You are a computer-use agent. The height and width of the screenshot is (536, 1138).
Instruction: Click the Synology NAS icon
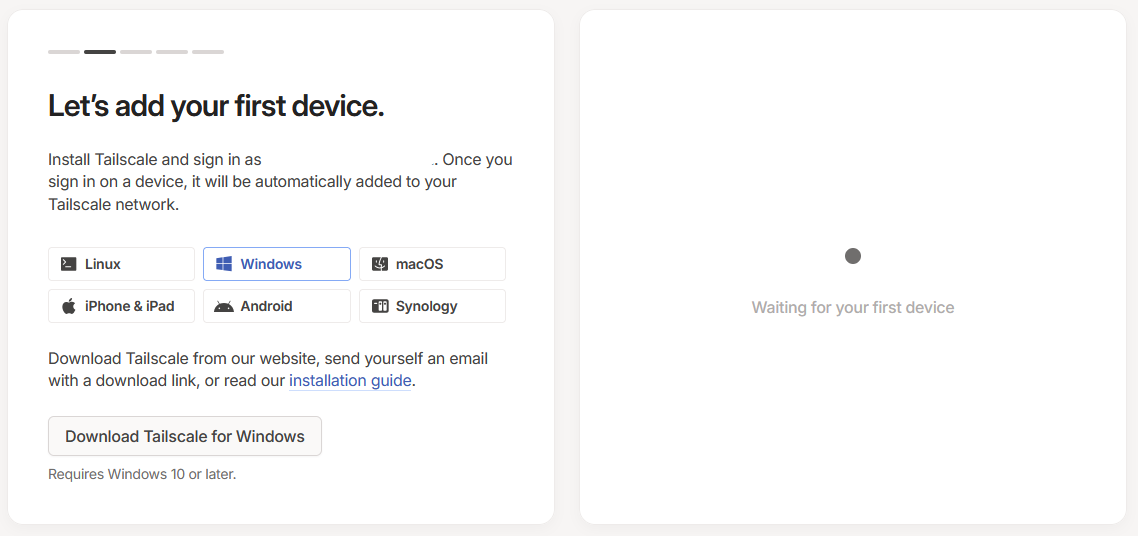(x=380, y=306)
